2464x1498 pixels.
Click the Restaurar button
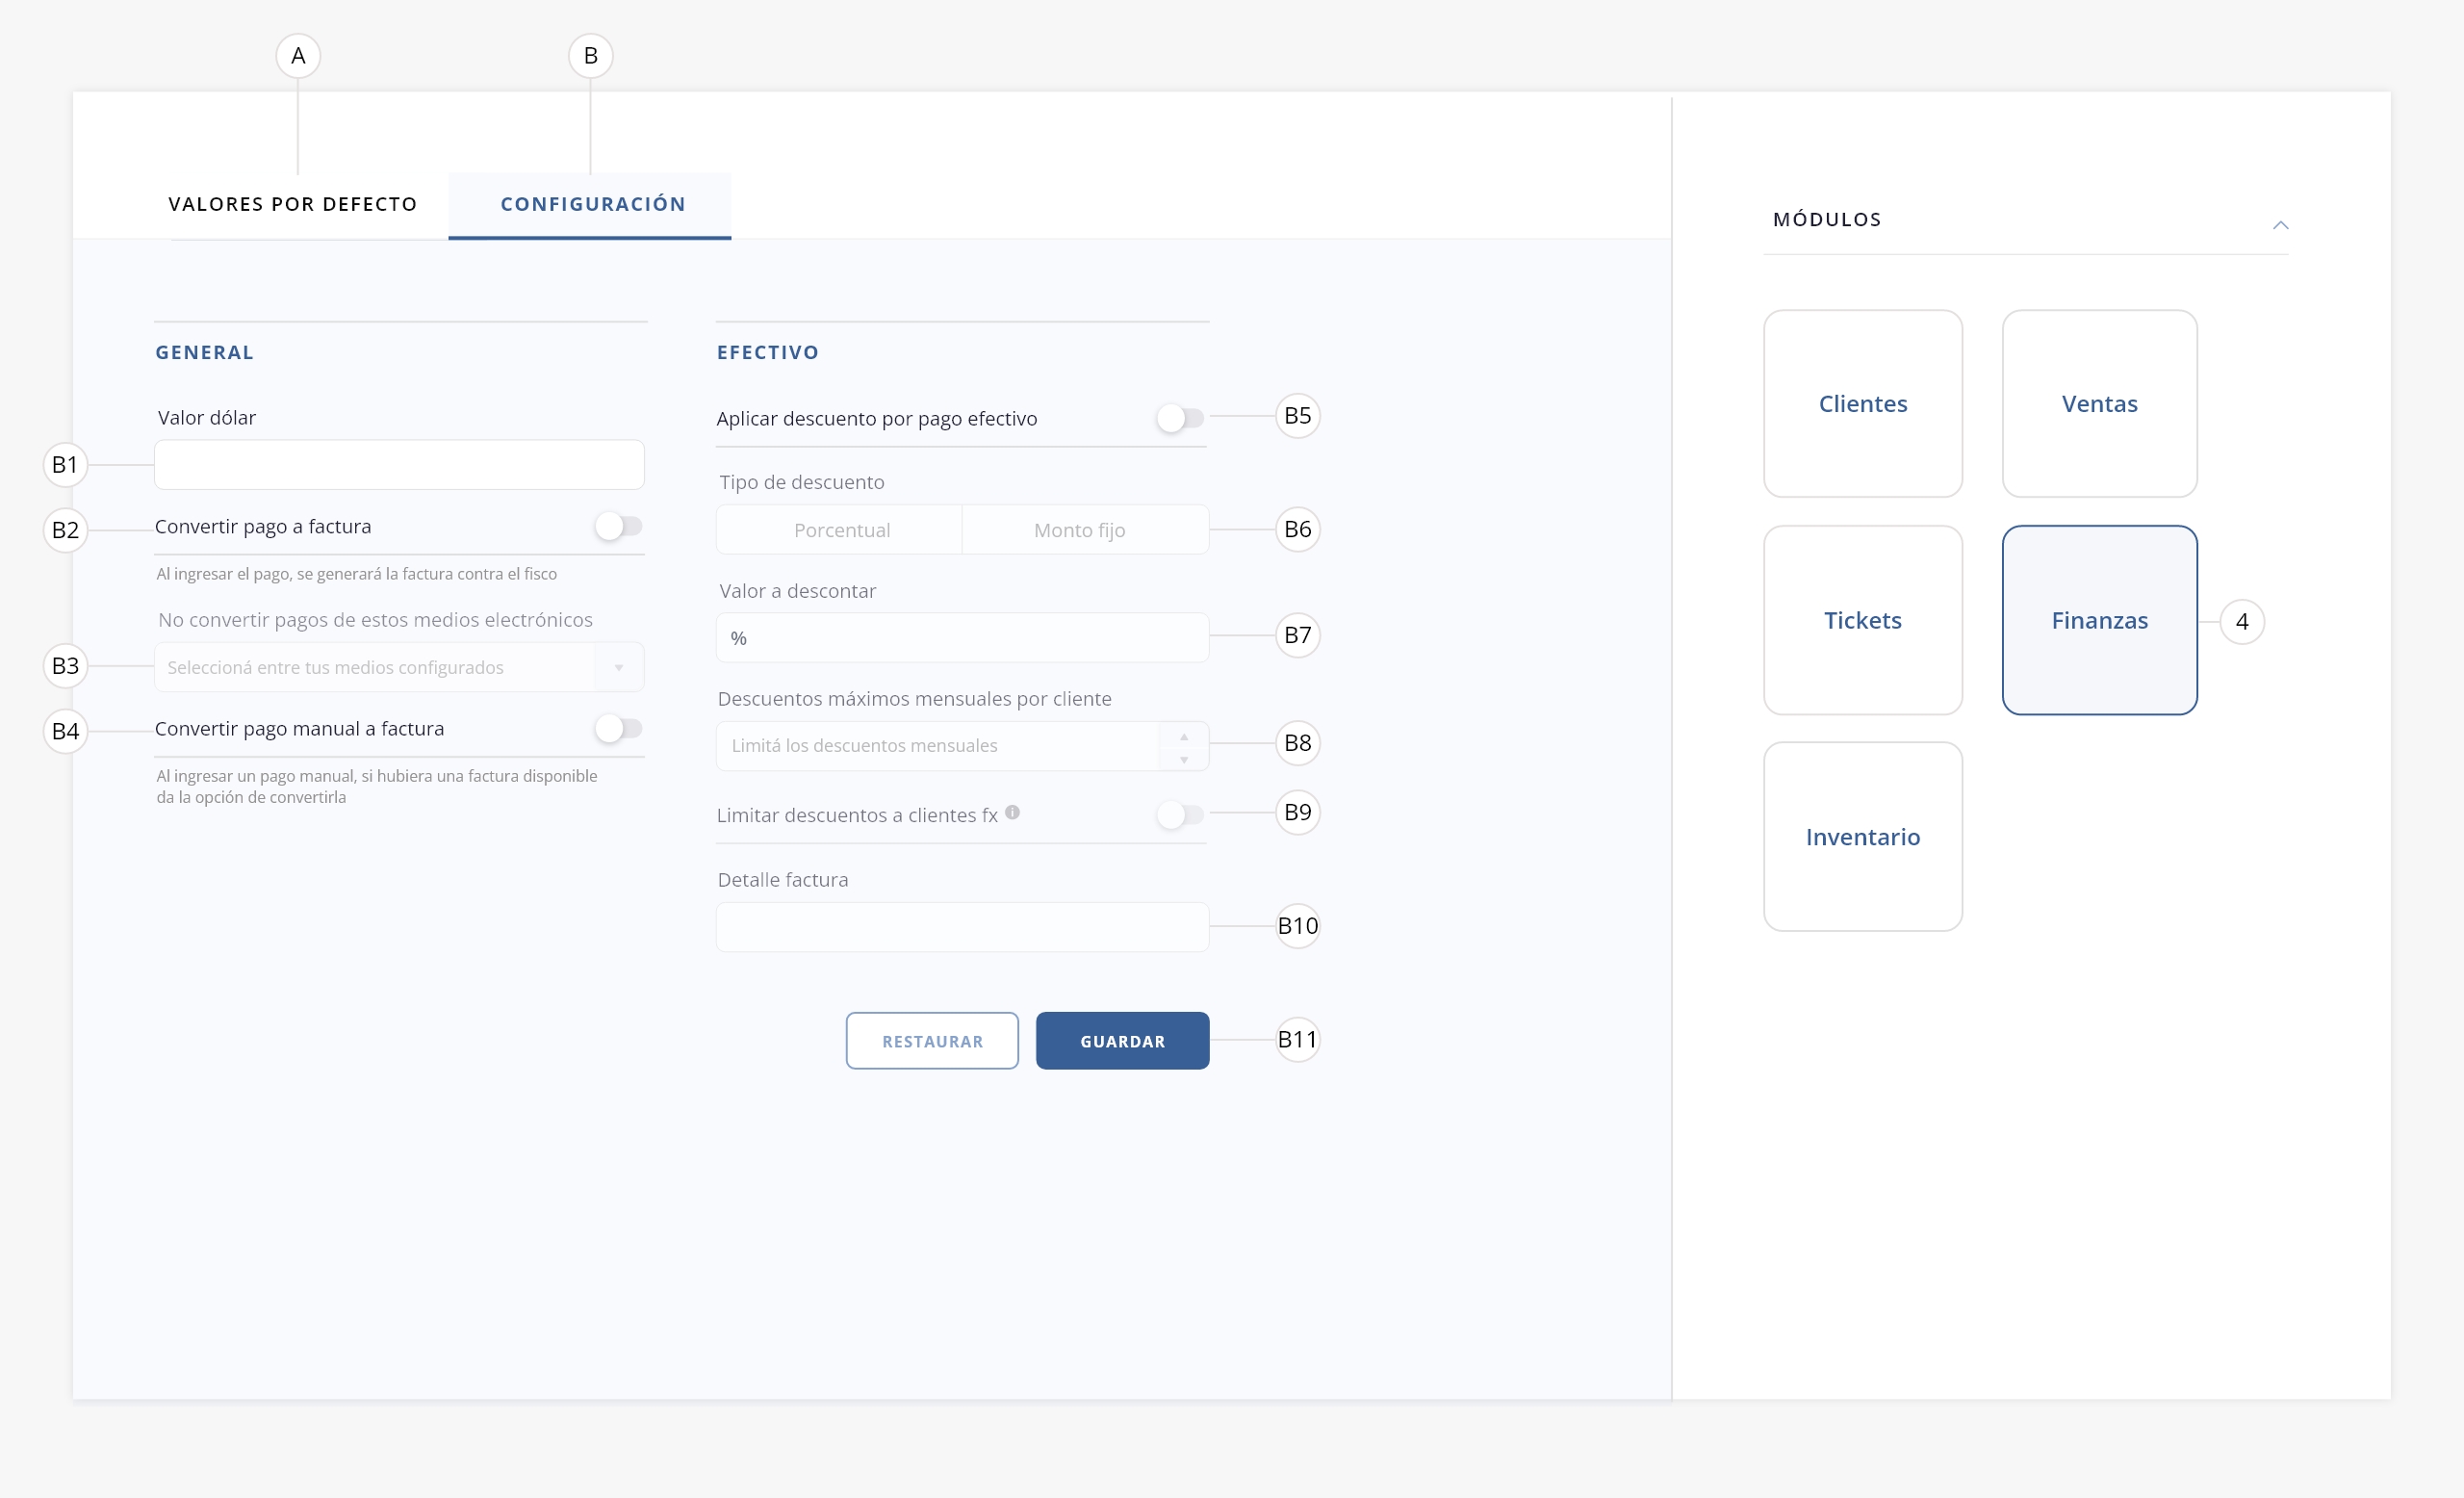[x=932, y=1041]
